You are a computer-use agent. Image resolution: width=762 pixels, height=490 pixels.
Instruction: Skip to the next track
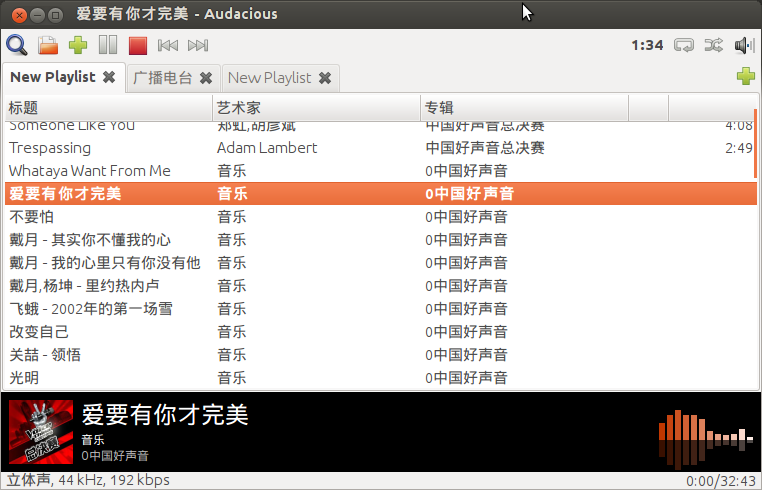[x=198, y=45]
